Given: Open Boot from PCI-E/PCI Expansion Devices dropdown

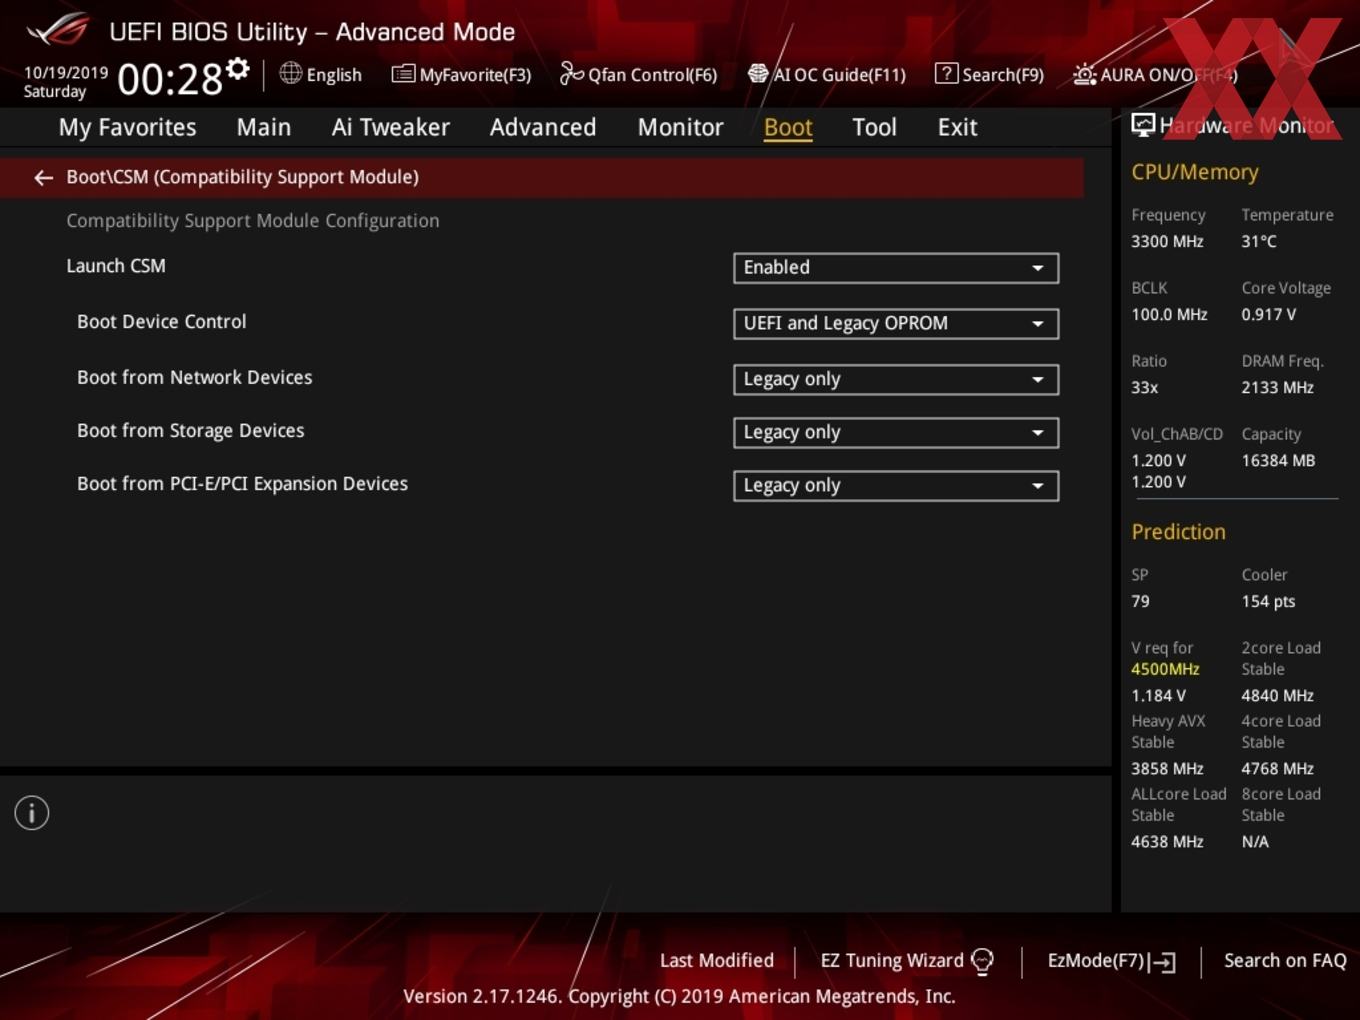Looking at the screenshot, I should click(x=896, y=486).
